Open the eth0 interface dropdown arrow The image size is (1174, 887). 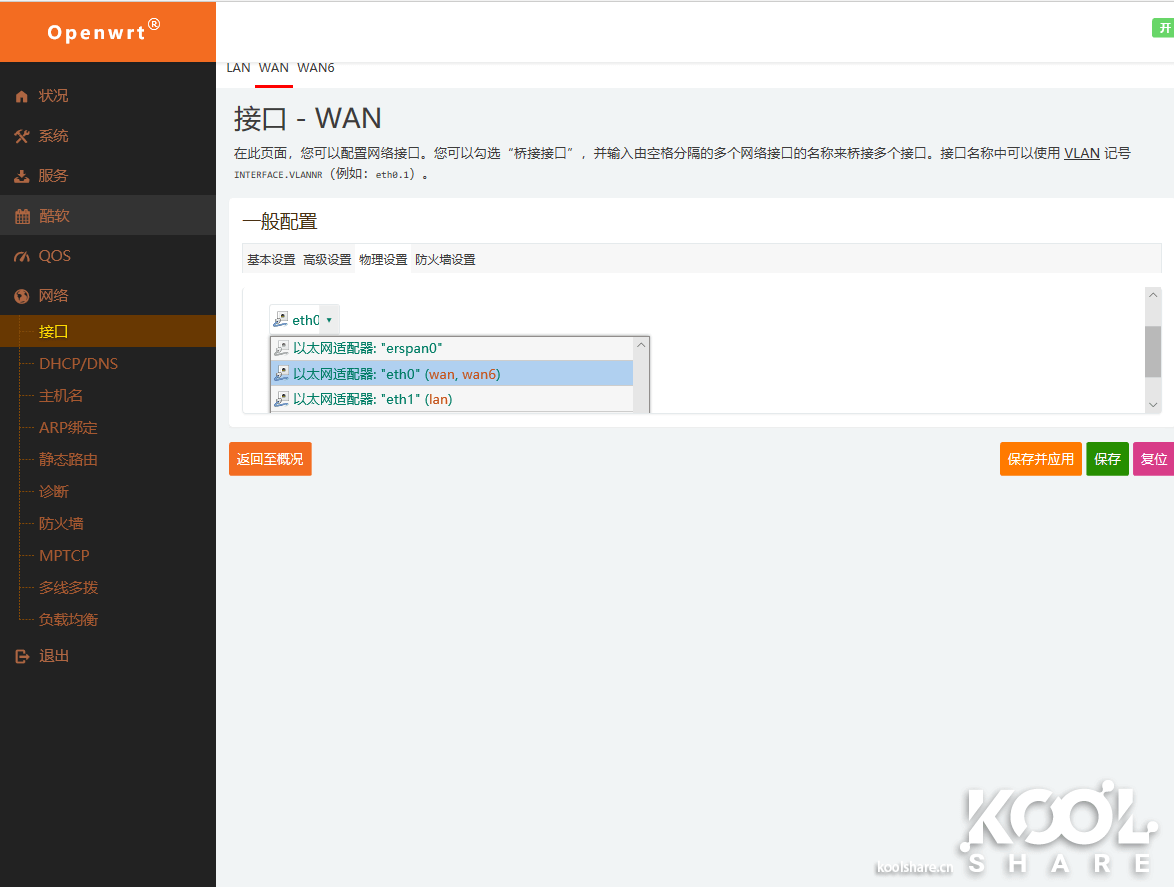click(329, 320)
